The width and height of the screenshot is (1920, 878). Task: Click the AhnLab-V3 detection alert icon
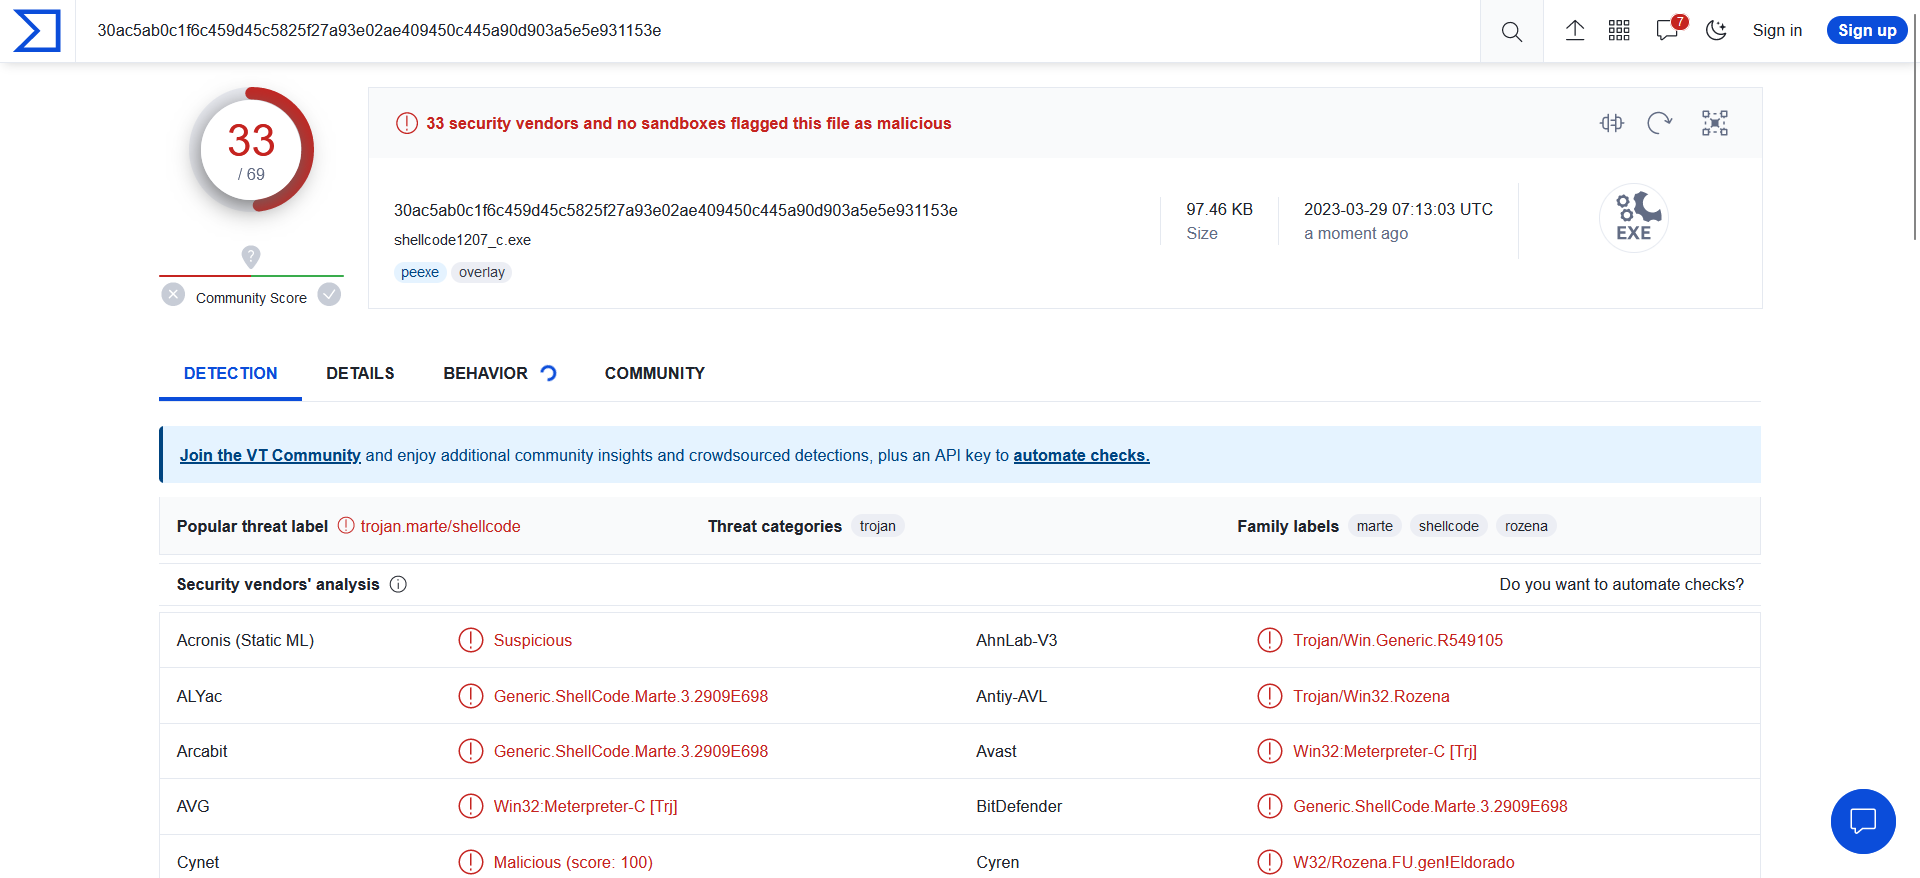tap(1270, 640)
